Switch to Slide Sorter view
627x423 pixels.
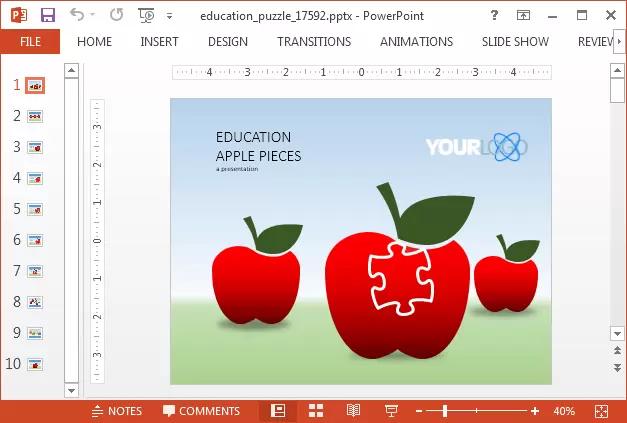pos(316,411)
